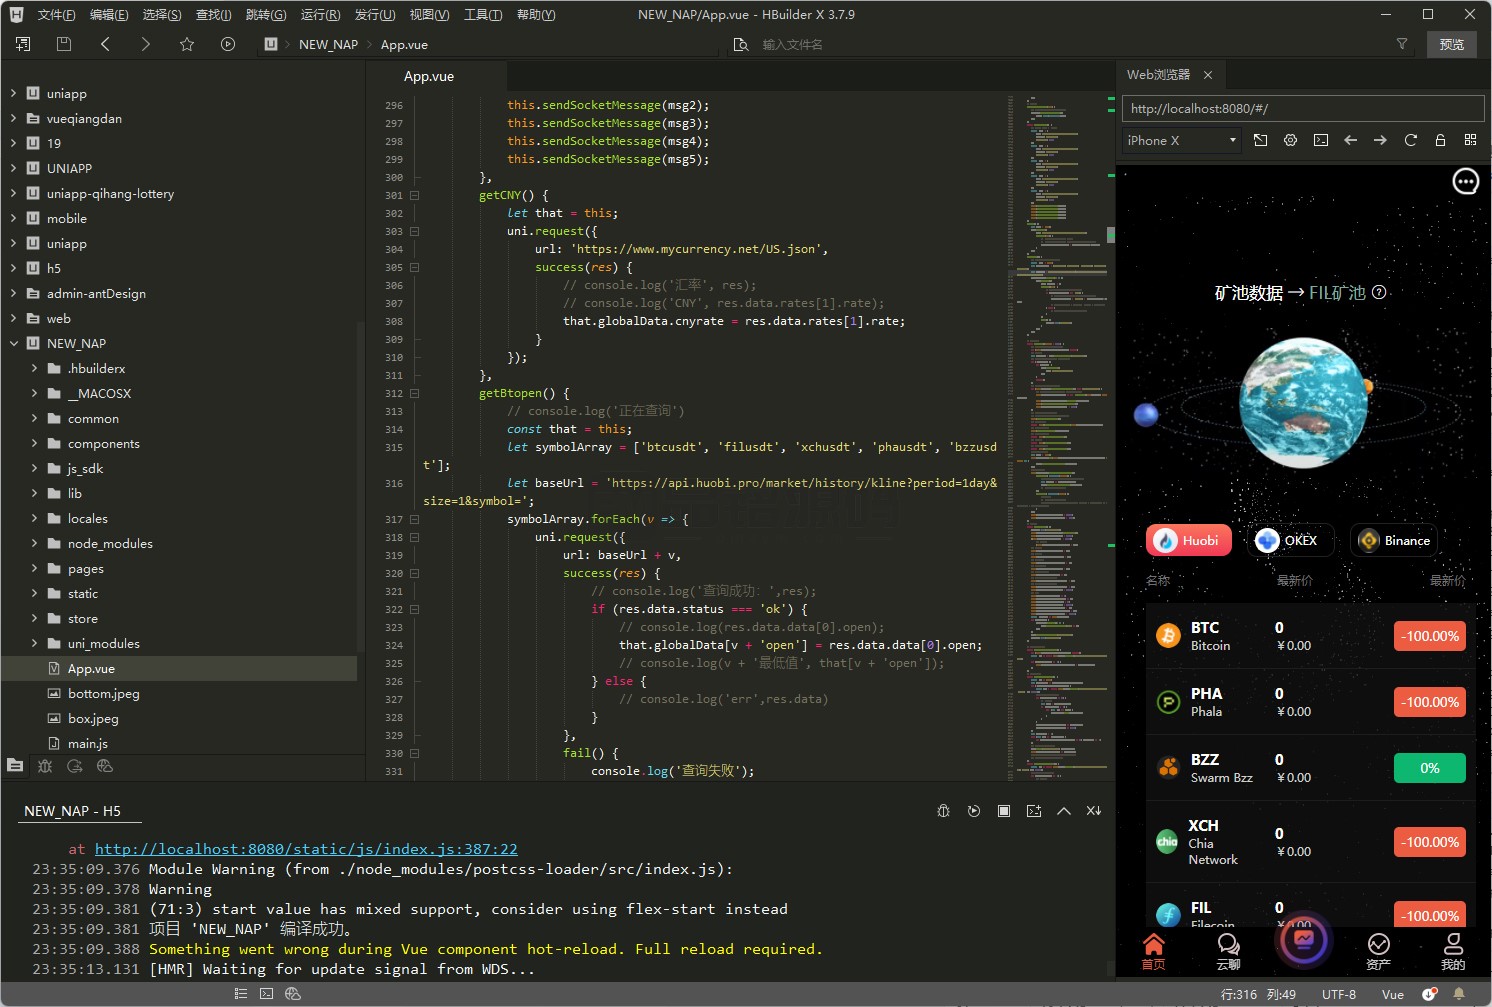Click the editor vertical scrollbar thumb
Screen dimensions: 1492x1007
(x=1110, y=235)
